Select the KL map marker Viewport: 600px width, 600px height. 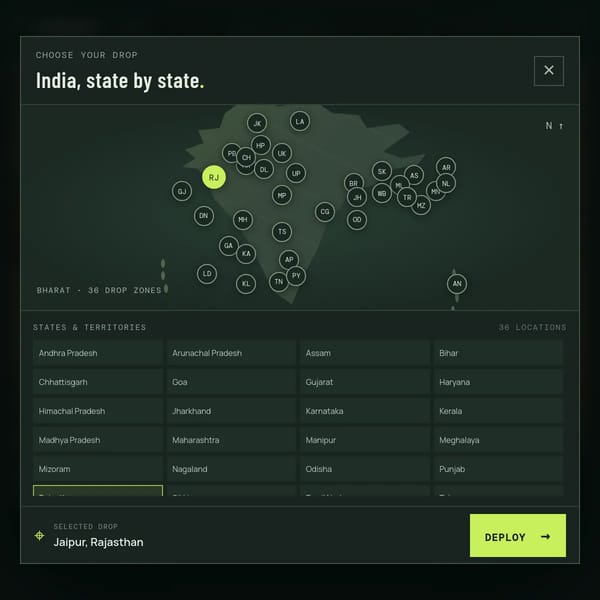246,284
